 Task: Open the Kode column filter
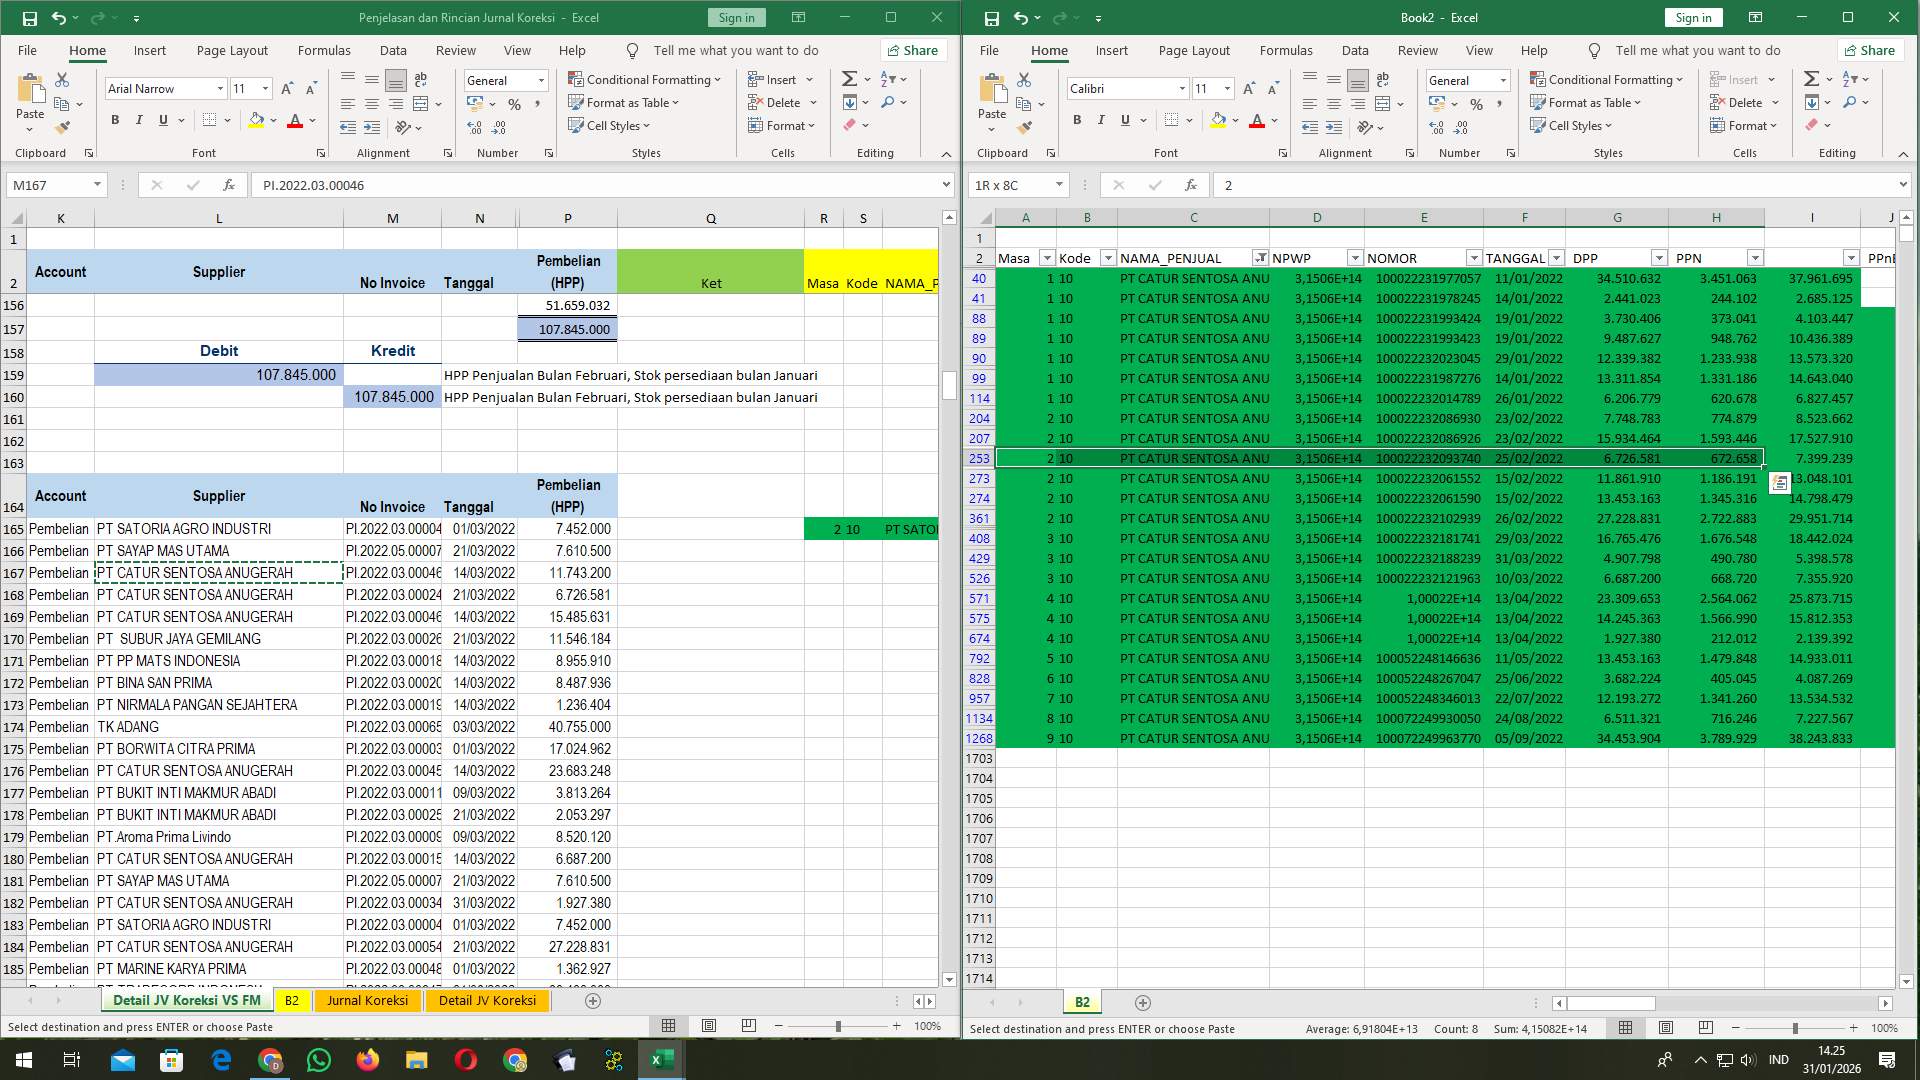pyautogui.click(x=1107, y=257)
